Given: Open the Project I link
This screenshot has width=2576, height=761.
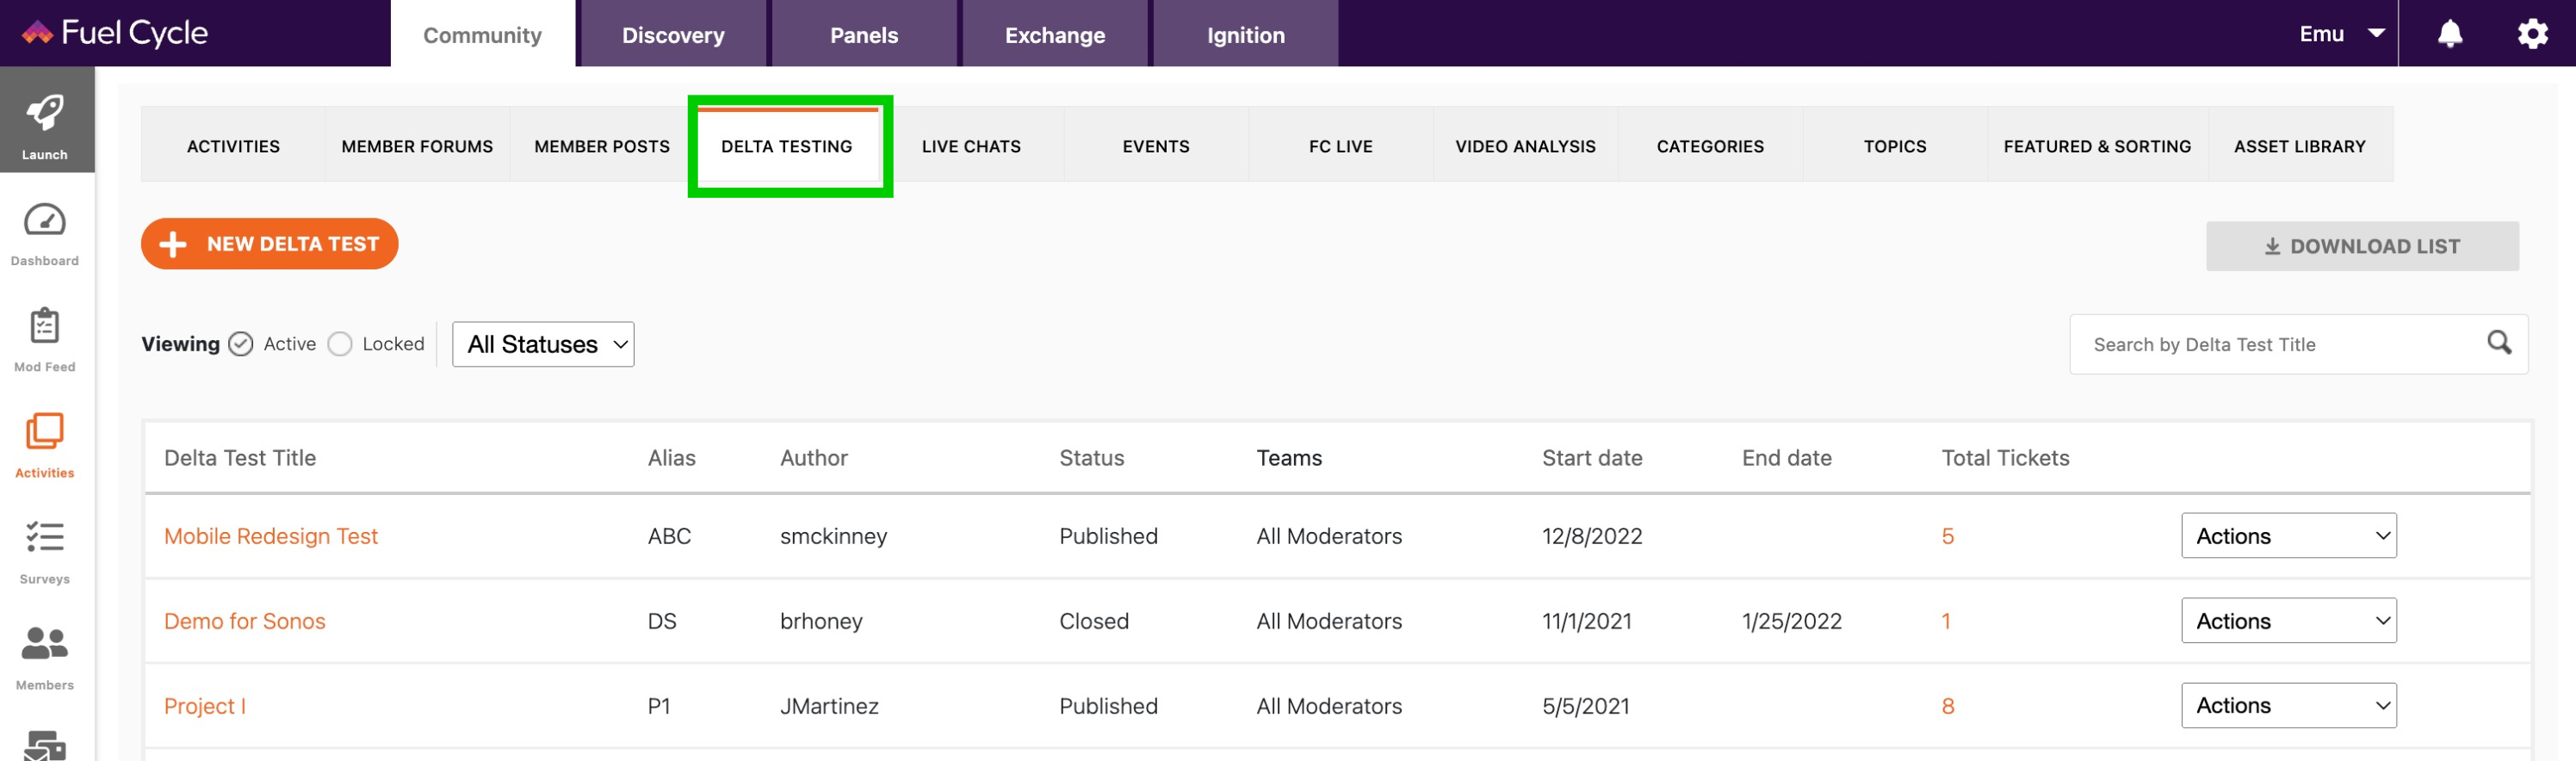Looking at the screenshot, I should click(x=205, y=706).
